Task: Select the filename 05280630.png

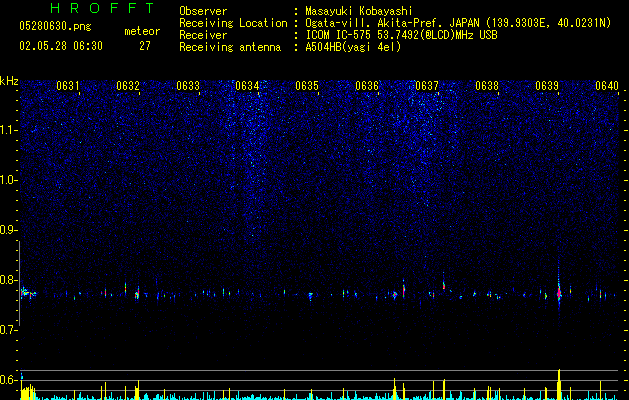Action: (x=55, y=26)
